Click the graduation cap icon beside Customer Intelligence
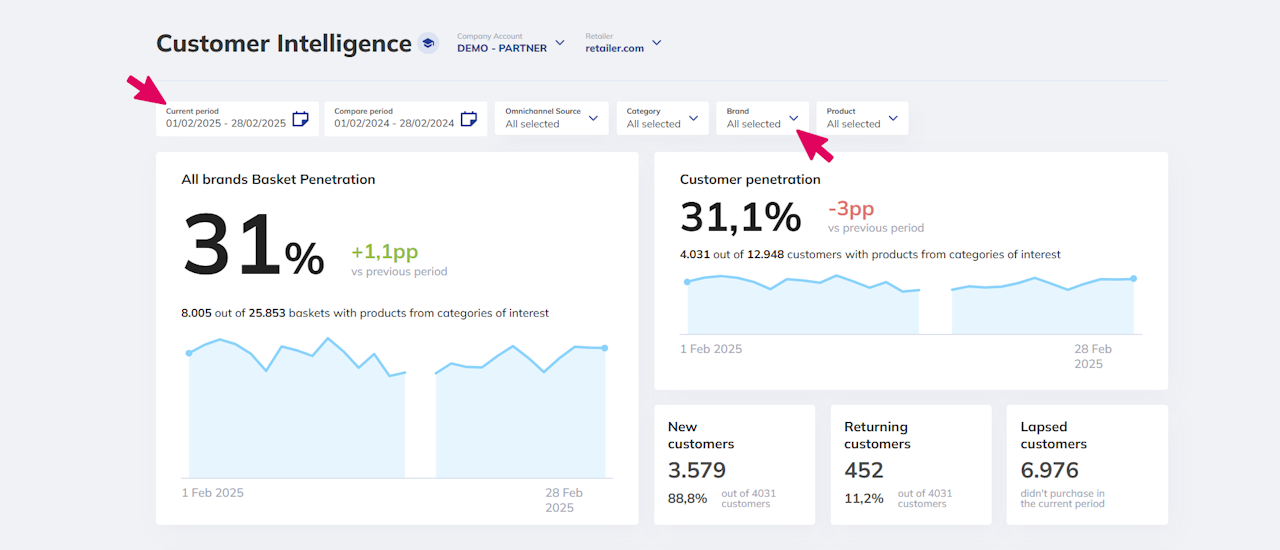Viewport: 1280px width, 550px height. pyautogui.click(x=428, y=43)
